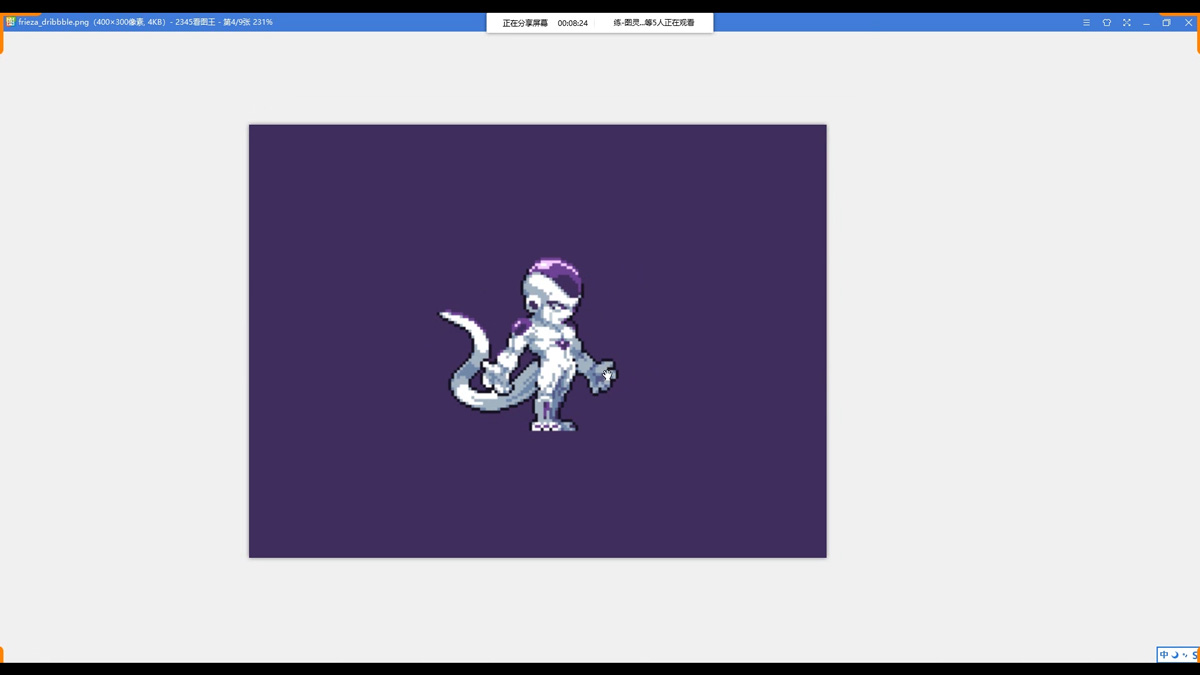This screenshot has width=1200, height=675.
Task: Open the skin (shirt) theme chooser
Action: [x=1107, y=22]
